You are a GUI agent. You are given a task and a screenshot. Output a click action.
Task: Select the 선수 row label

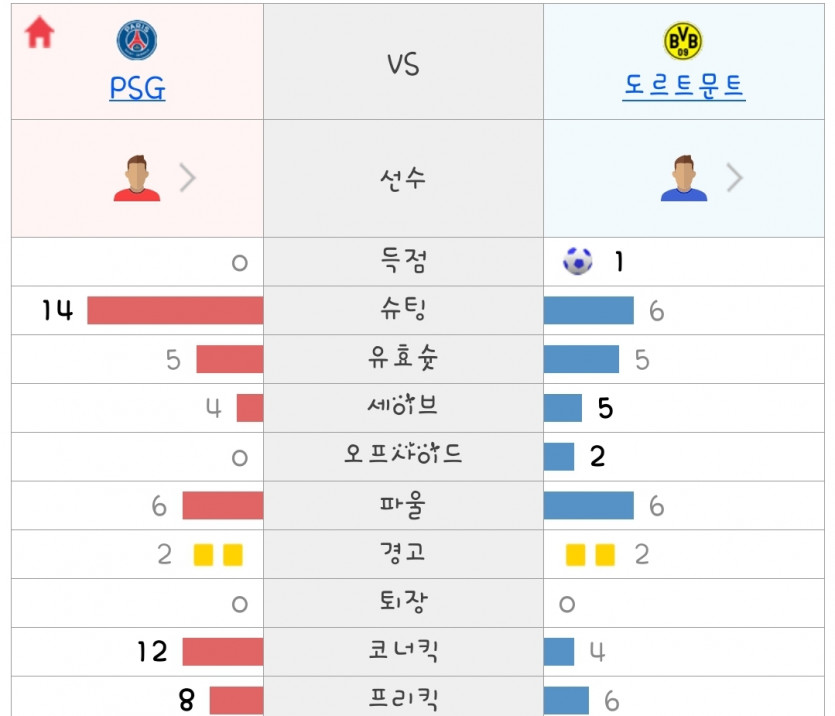coord(403,179)
